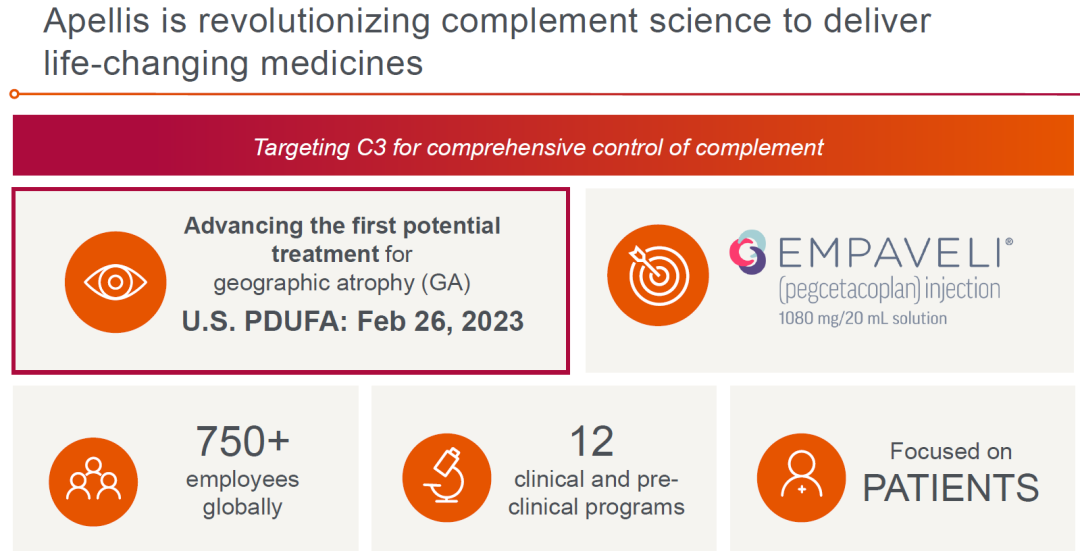The image size is (1080, 551).
Task: Select the pegcetacoplan injection text
Action: tap(889, 290)
